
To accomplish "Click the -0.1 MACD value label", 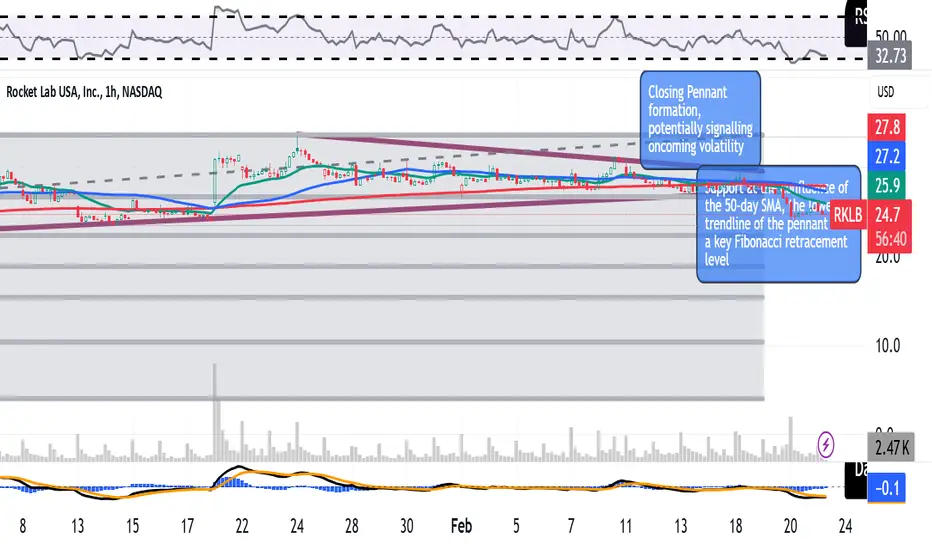I will tap(887, 488).
